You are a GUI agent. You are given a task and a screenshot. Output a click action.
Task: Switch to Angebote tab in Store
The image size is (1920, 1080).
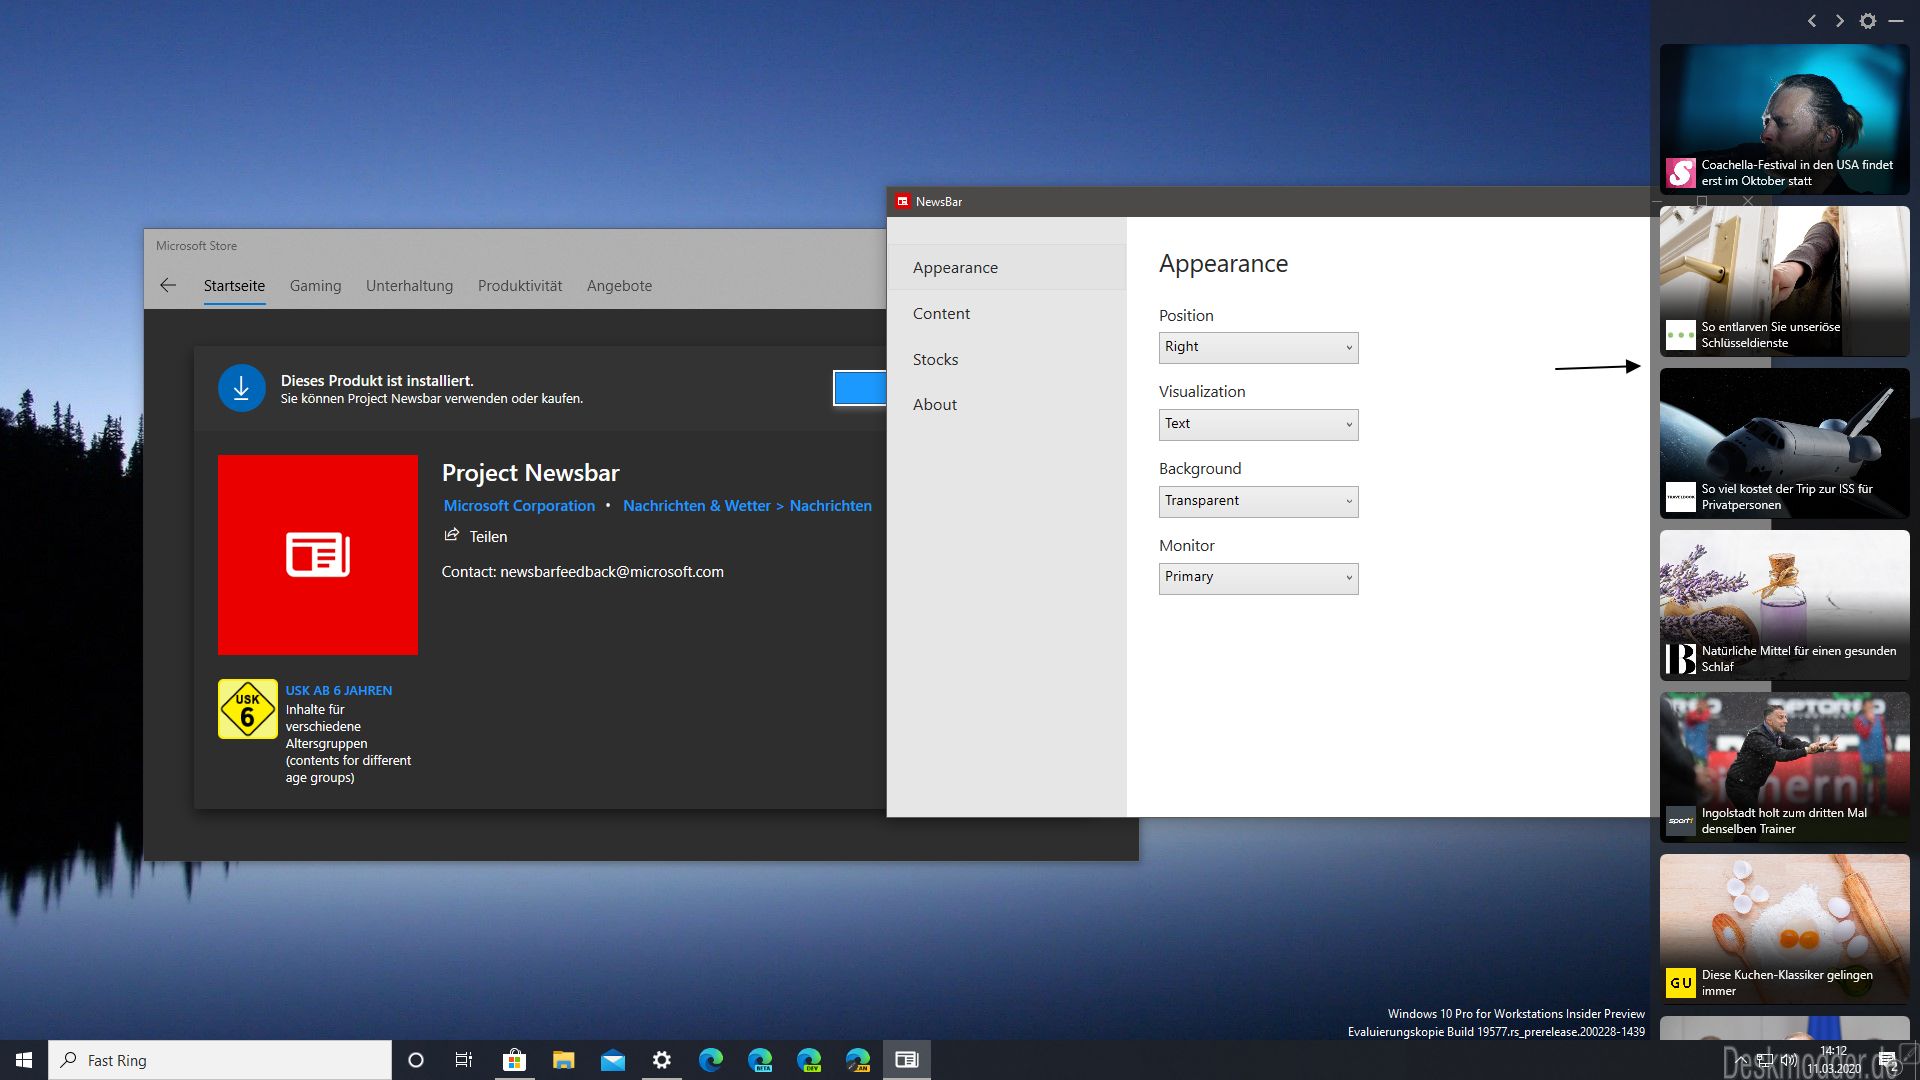point(619,286)
